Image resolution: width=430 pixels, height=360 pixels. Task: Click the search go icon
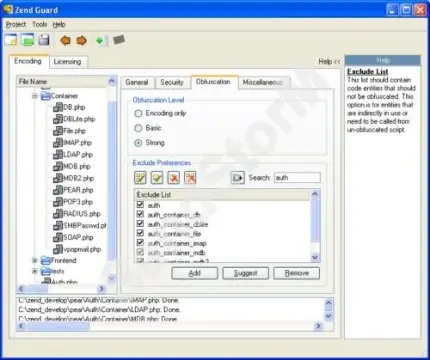(x=238, y=178)
